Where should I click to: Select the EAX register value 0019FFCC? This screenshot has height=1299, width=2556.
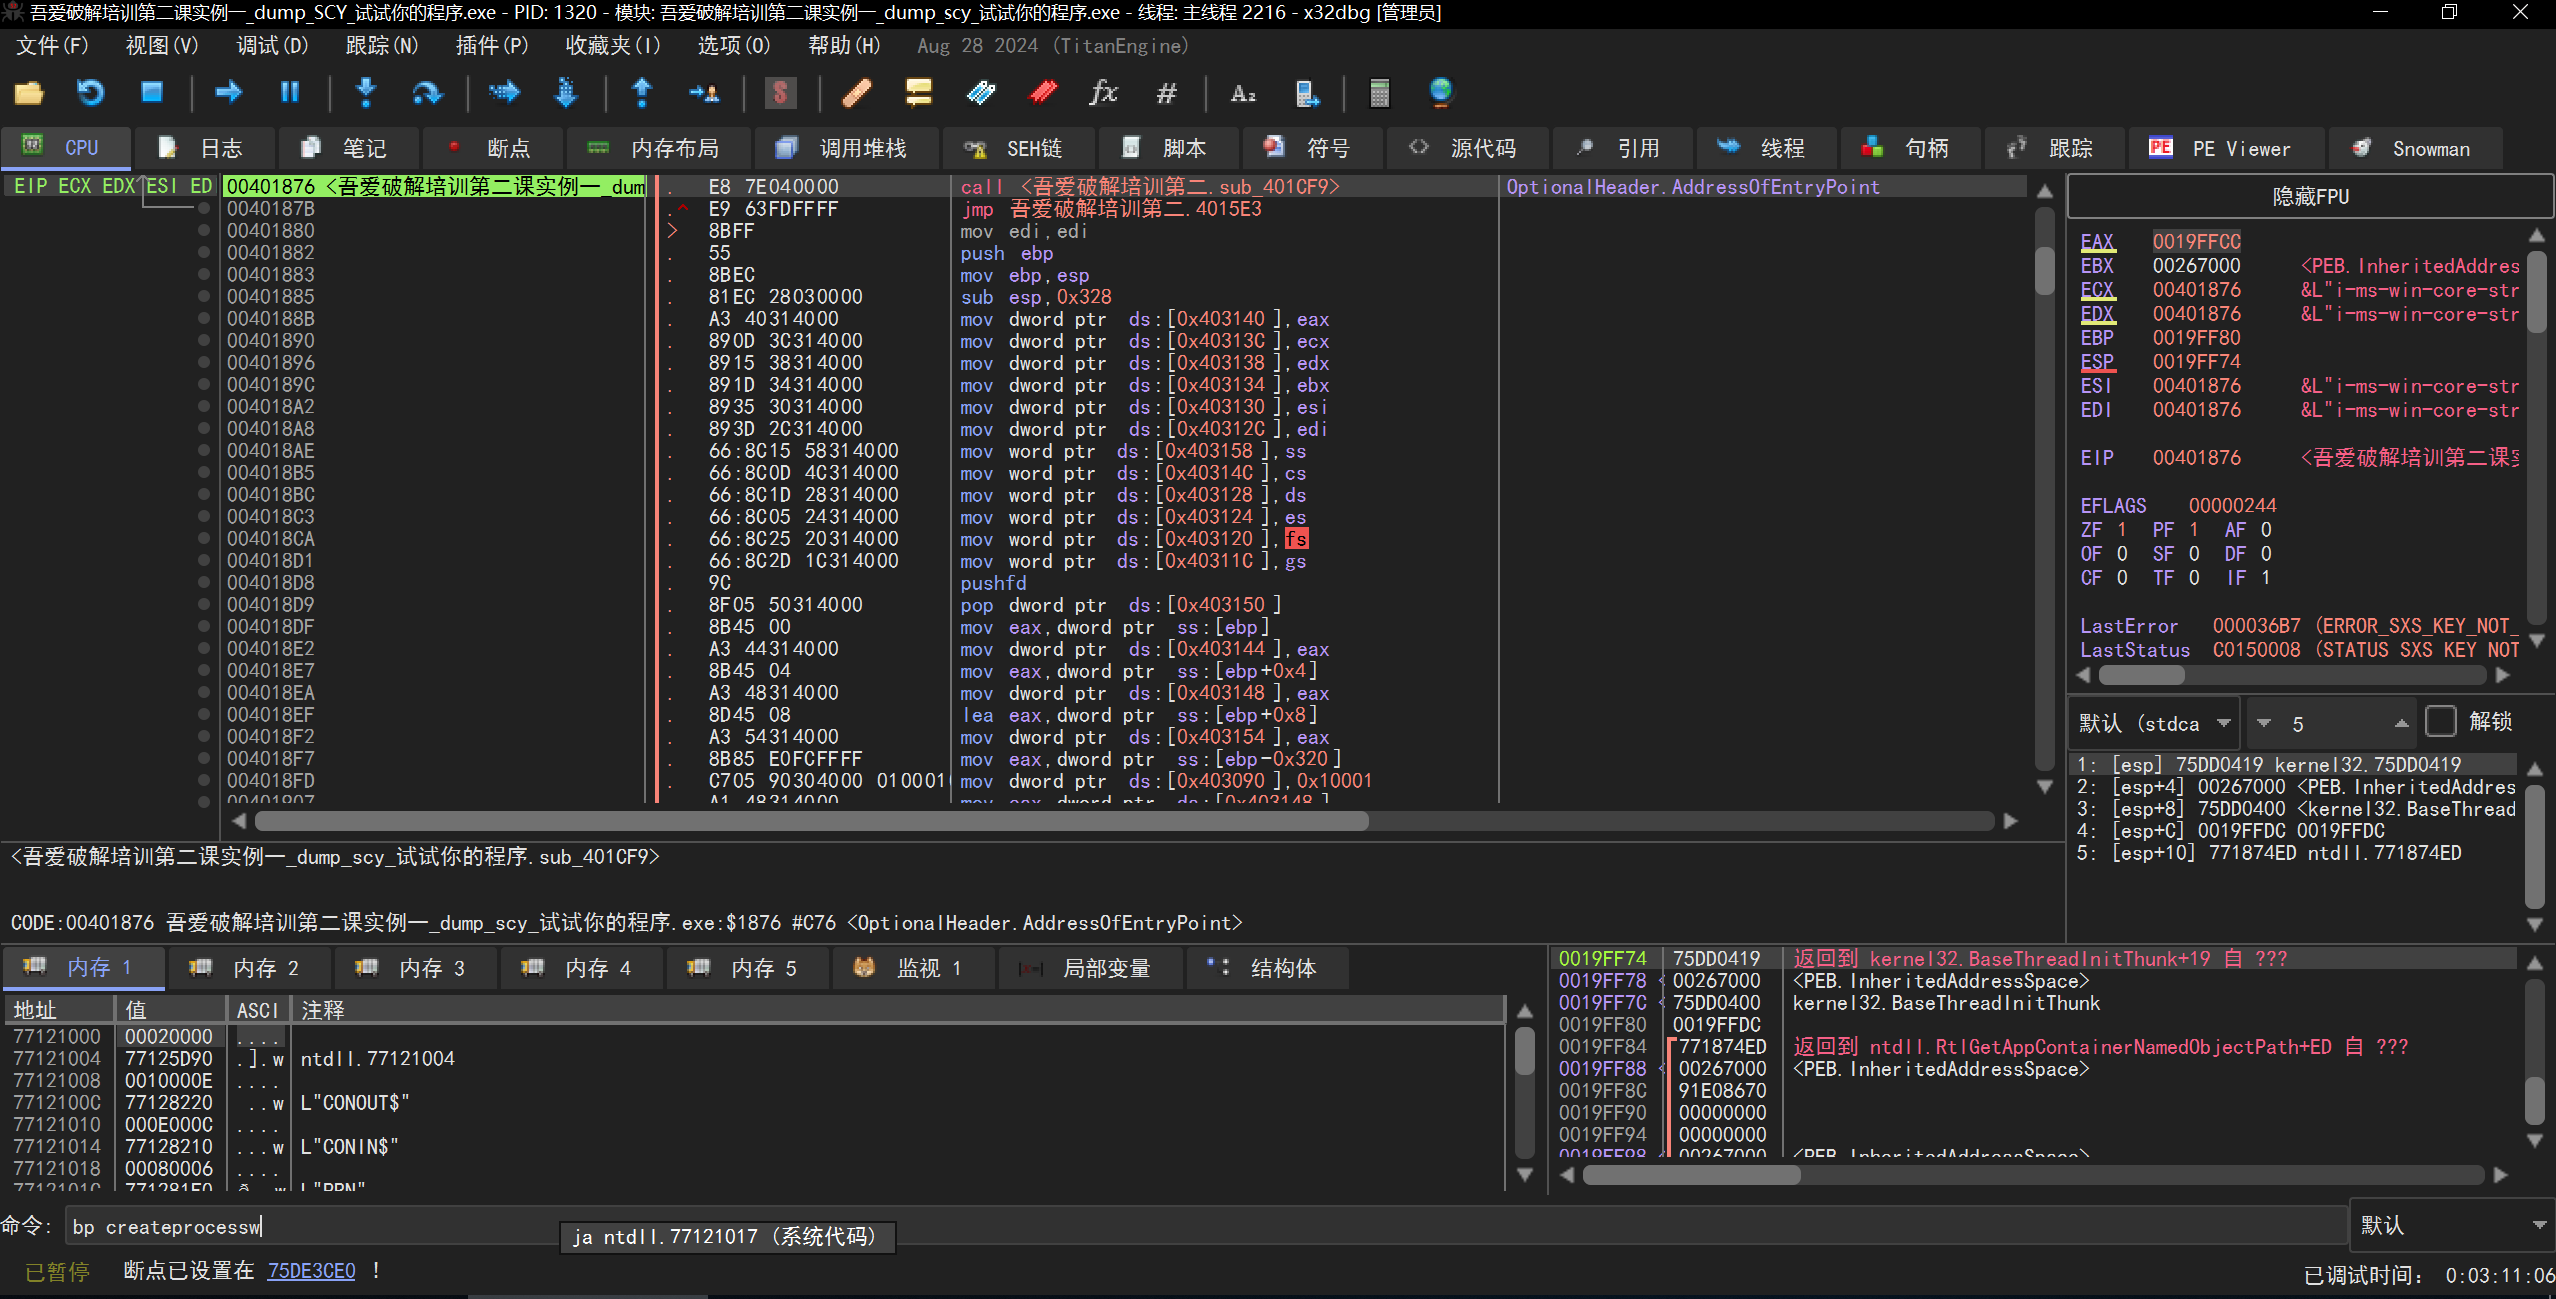pos(2196,242)
